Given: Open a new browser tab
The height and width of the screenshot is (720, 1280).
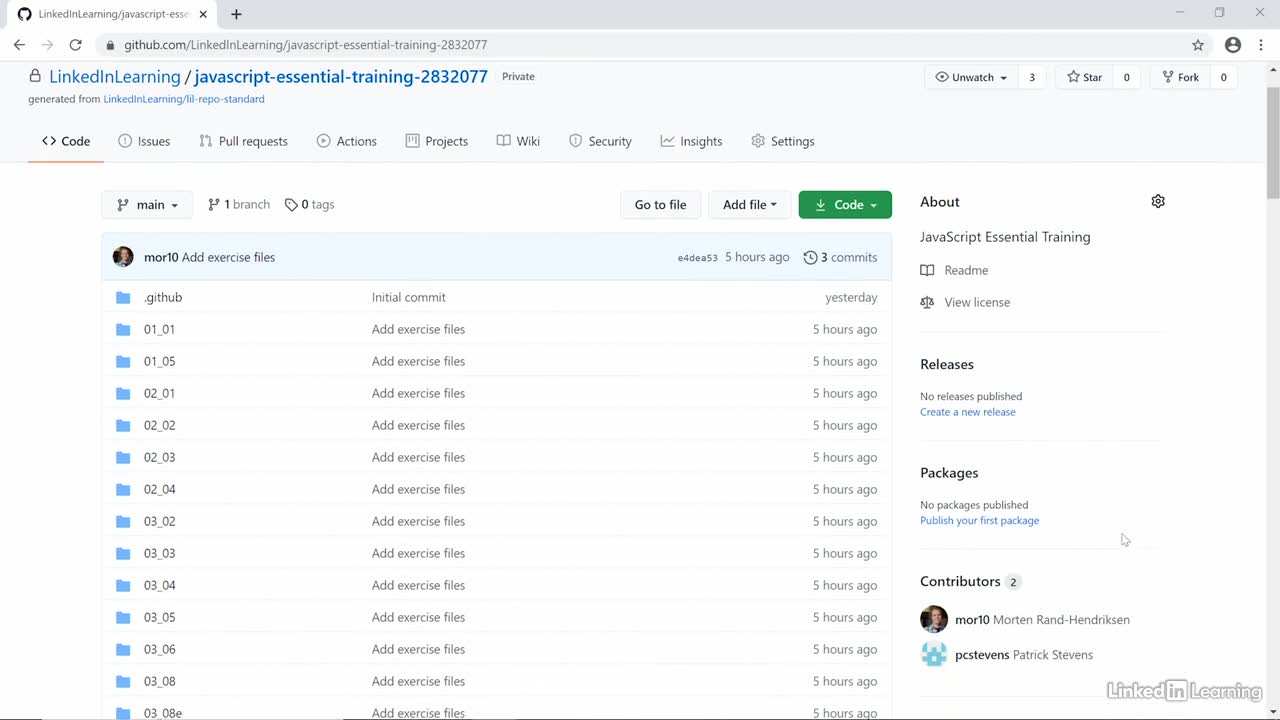Looking at the screenshot, I should tap(236, 14).
